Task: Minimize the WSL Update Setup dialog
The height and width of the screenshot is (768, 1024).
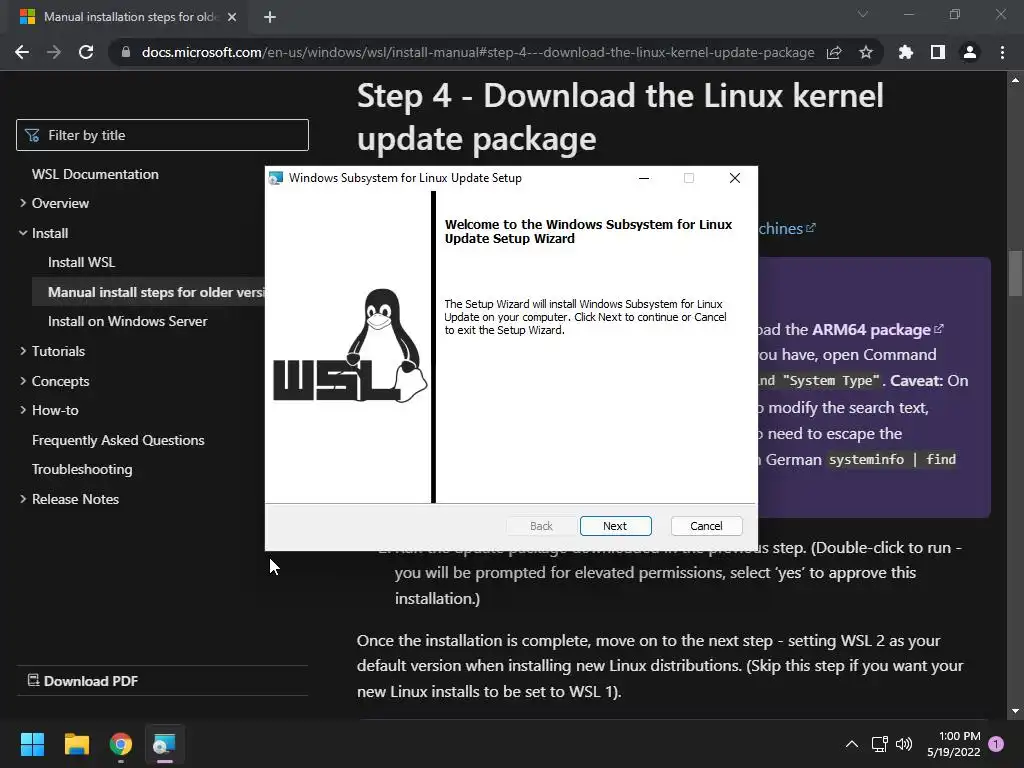Action: click(644, 178)
